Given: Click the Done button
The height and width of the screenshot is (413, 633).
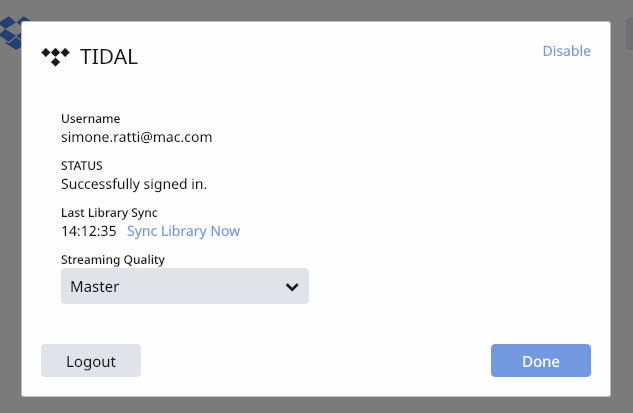Looking at the screenshot, I should pyautogui.click(x=541, y=361).
